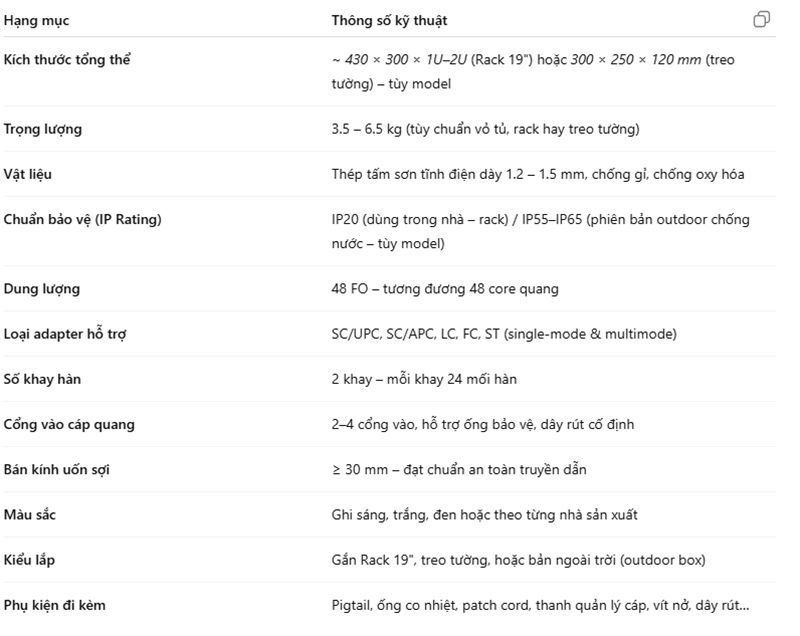This screenshot has width=800, height=636.
Task: Select the "Dung lượng" row label
Action: (x=42, y=289)
